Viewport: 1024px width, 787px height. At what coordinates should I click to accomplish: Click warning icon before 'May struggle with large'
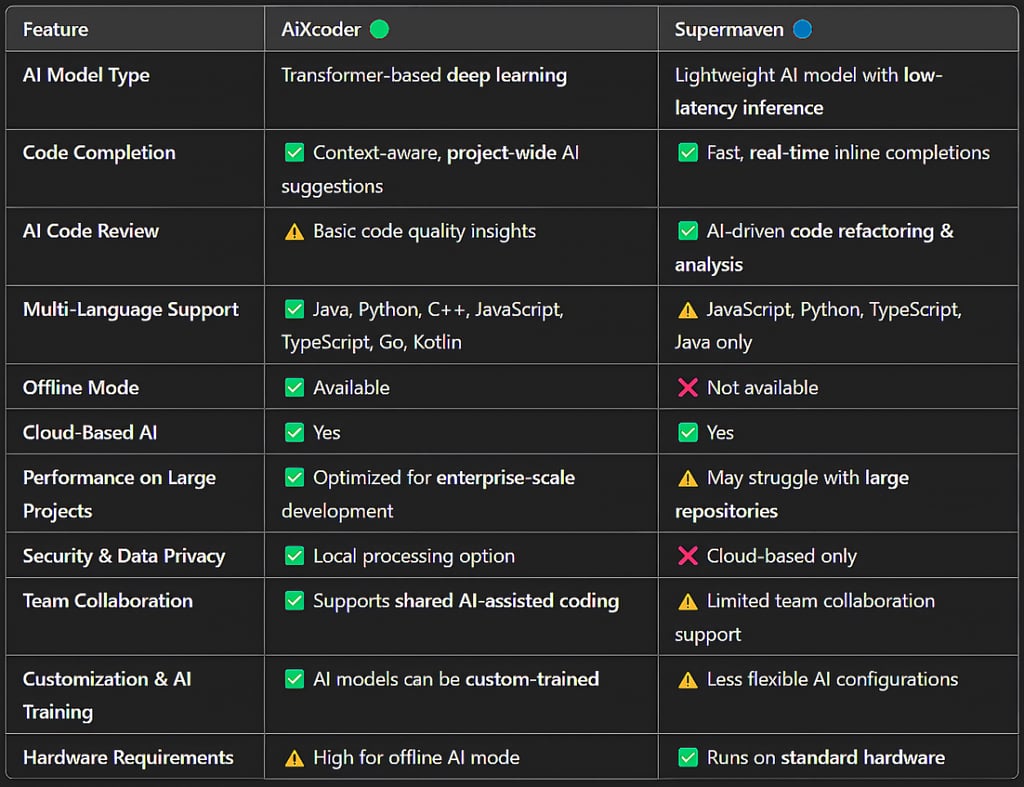[x=688, y=479]
